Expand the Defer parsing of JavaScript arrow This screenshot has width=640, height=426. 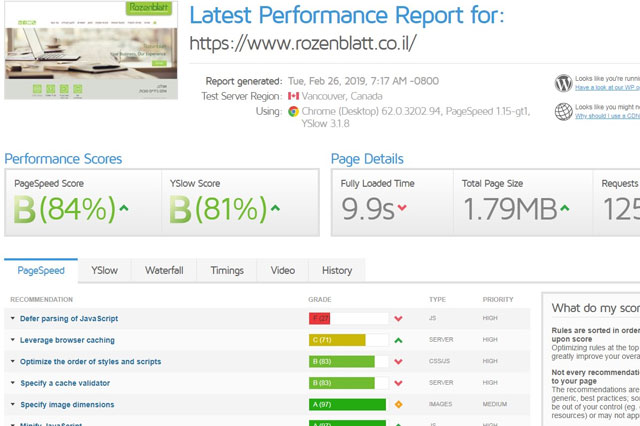pos(13,318)
